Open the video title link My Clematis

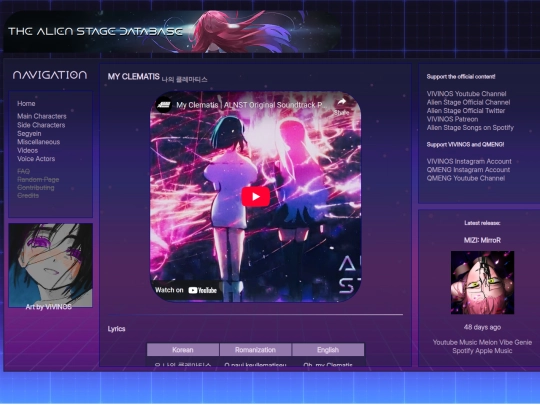coord(251,105)
